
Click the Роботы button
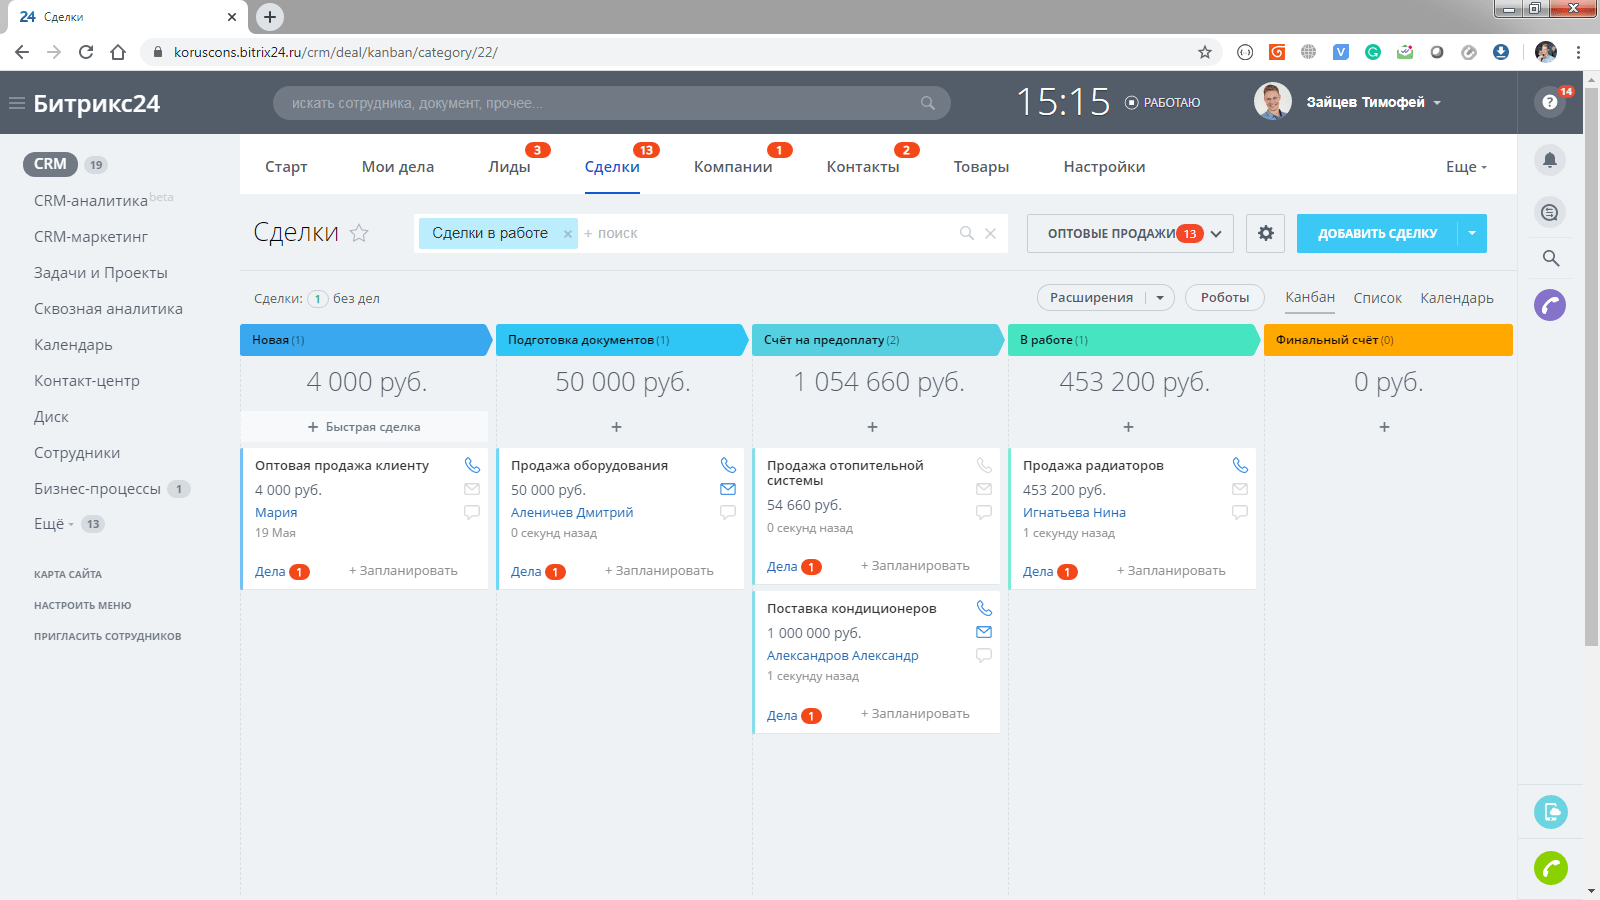click(1224, 298)
